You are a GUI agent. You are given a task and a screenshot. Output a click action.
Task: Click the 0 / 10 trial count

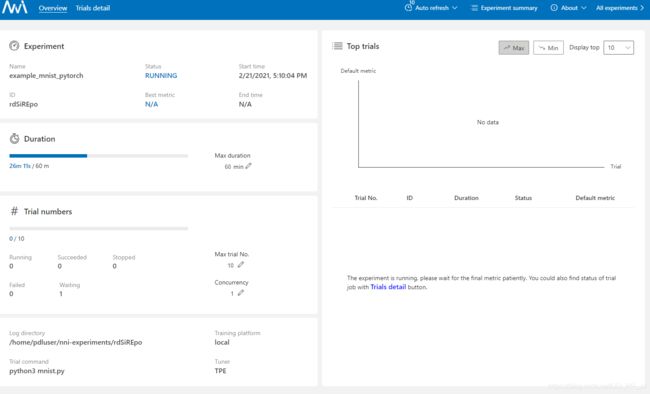coord(17,238)
